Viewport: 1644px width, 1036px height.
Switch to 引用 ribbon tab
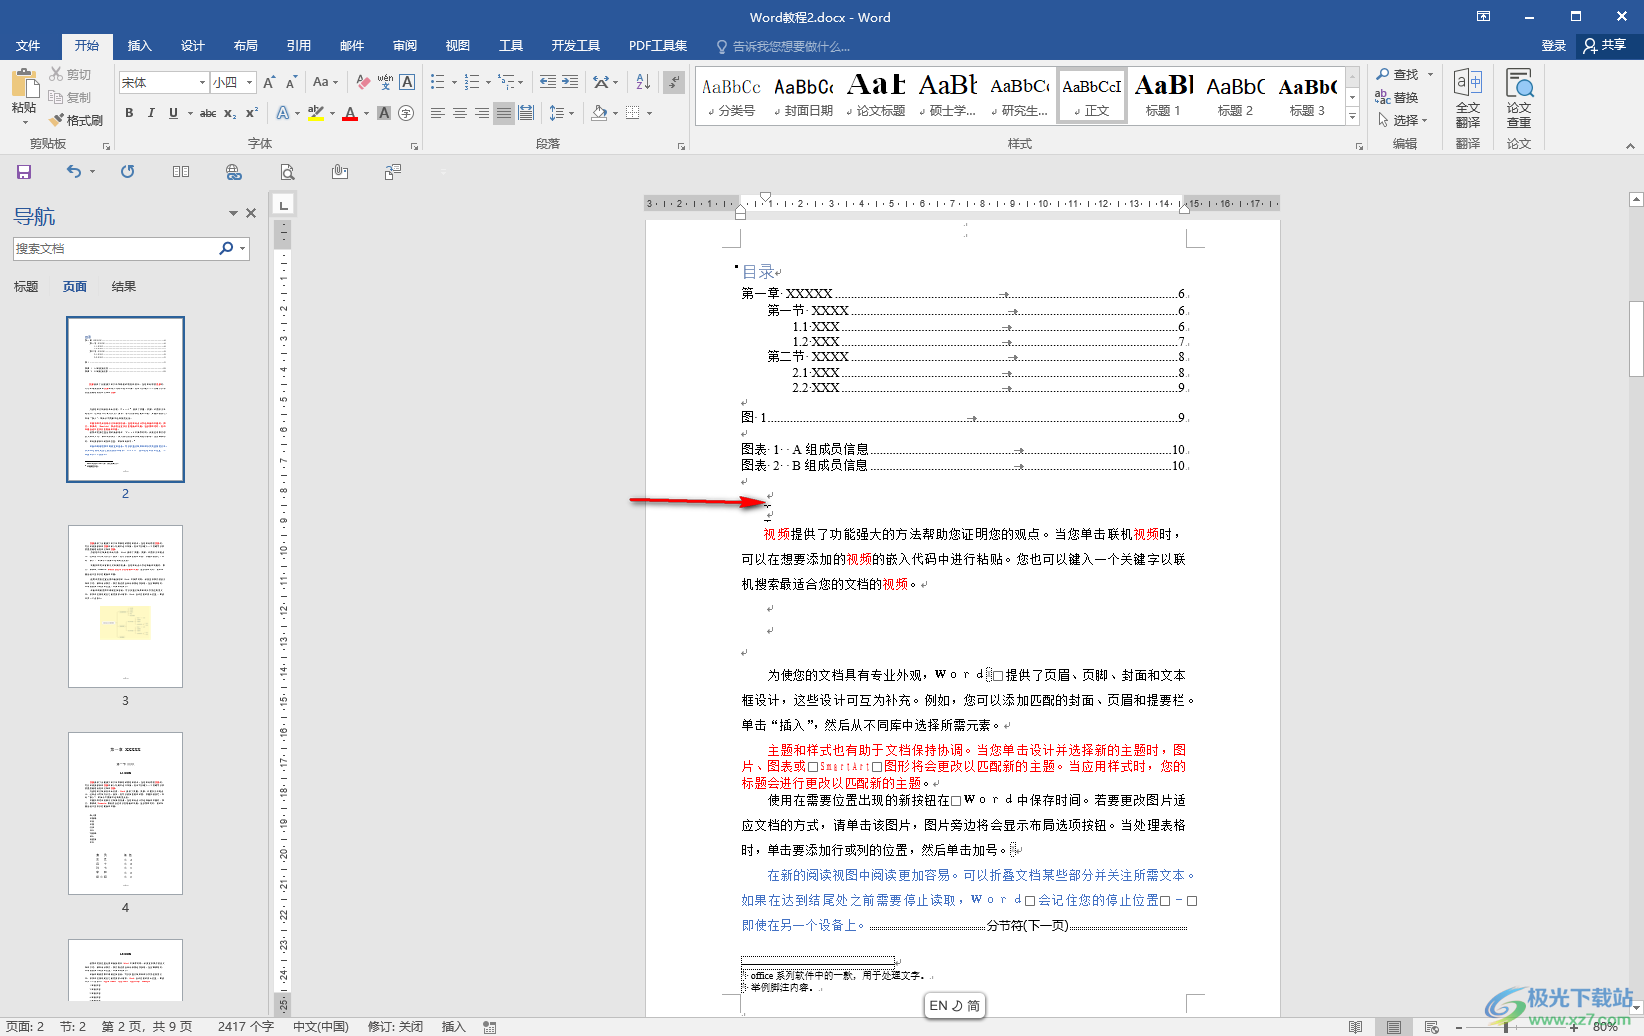(299, 46)
